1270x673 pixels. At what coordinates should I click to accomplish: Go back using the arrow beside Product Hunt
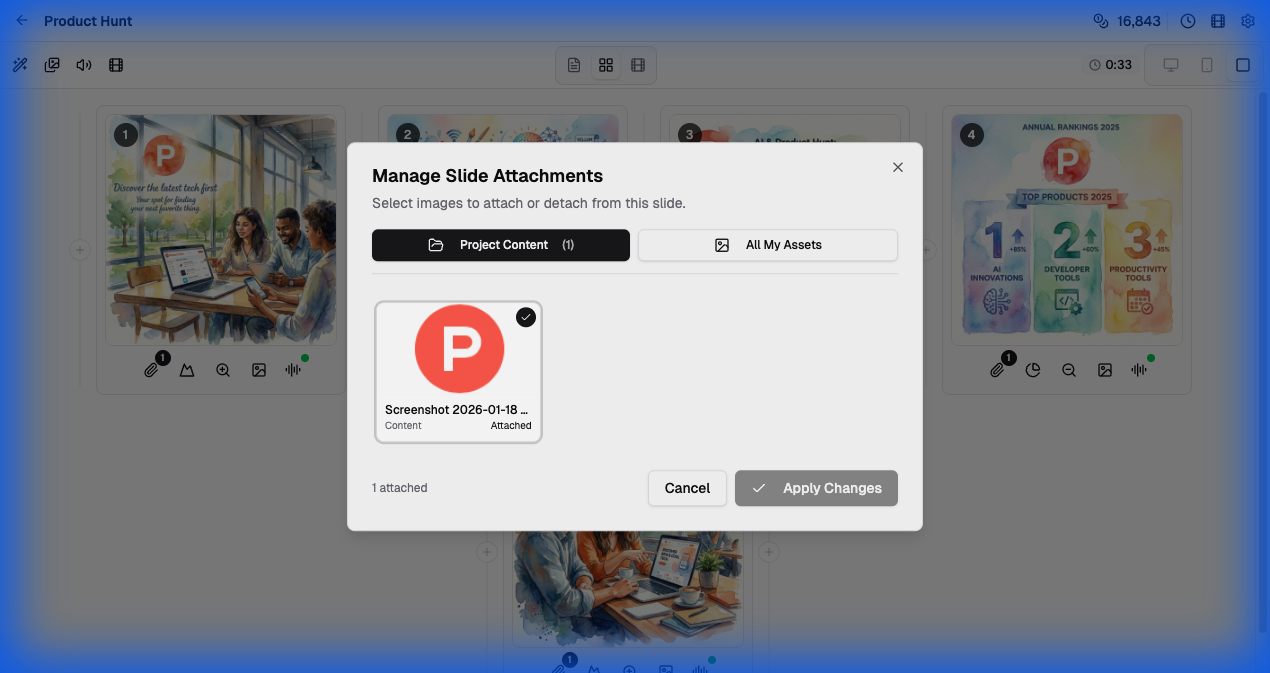tap(22, 21)
